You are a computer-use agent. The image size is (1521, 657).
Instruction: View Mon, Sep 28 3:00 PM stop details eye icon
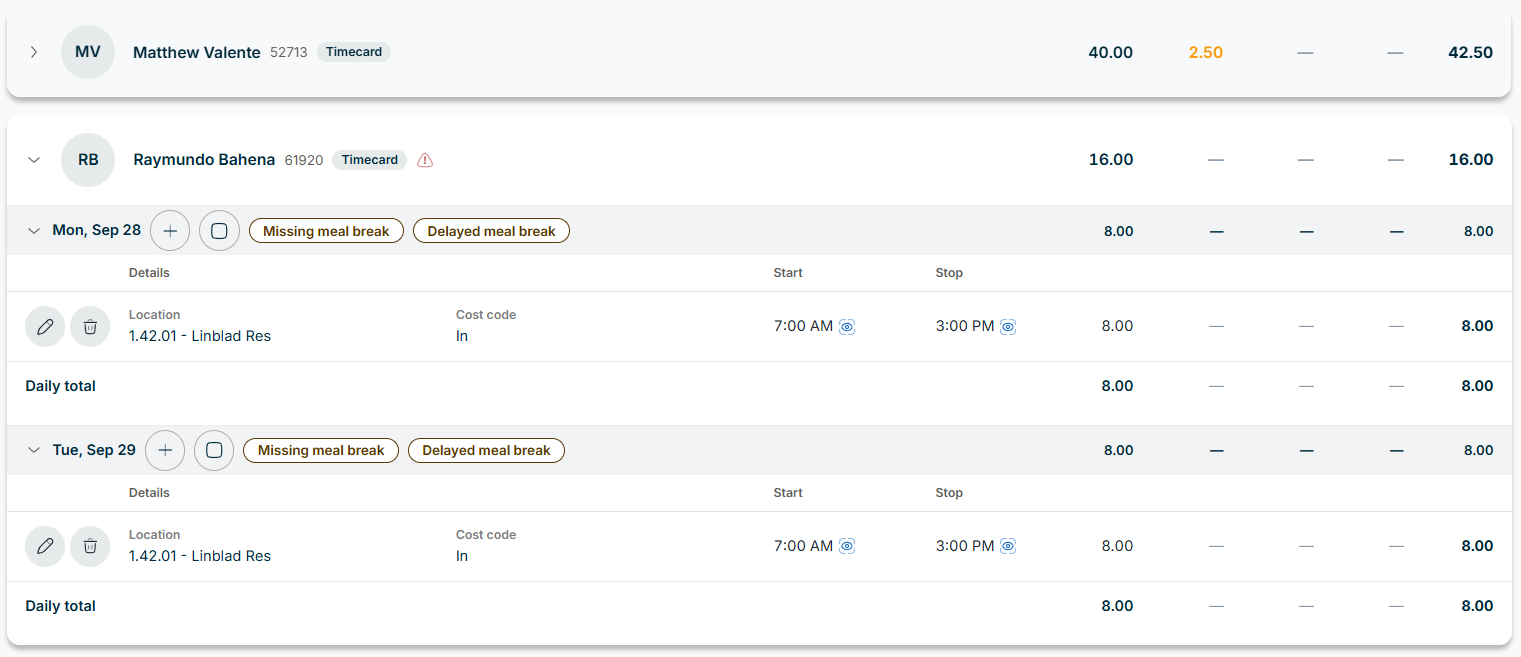coord(1008,327)
